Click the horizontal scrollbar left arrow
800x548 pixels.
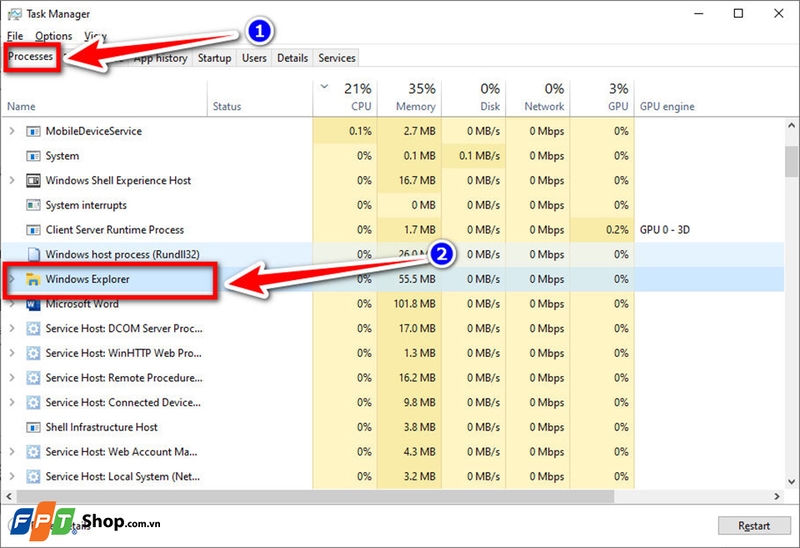pyautogui.click(x=9, y=496)
